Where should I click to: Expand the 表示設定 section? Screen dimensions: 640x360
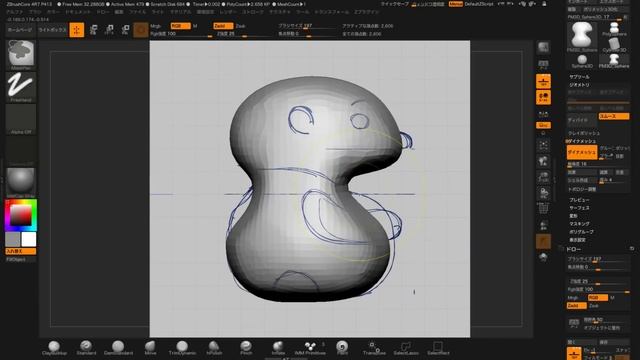578,240
